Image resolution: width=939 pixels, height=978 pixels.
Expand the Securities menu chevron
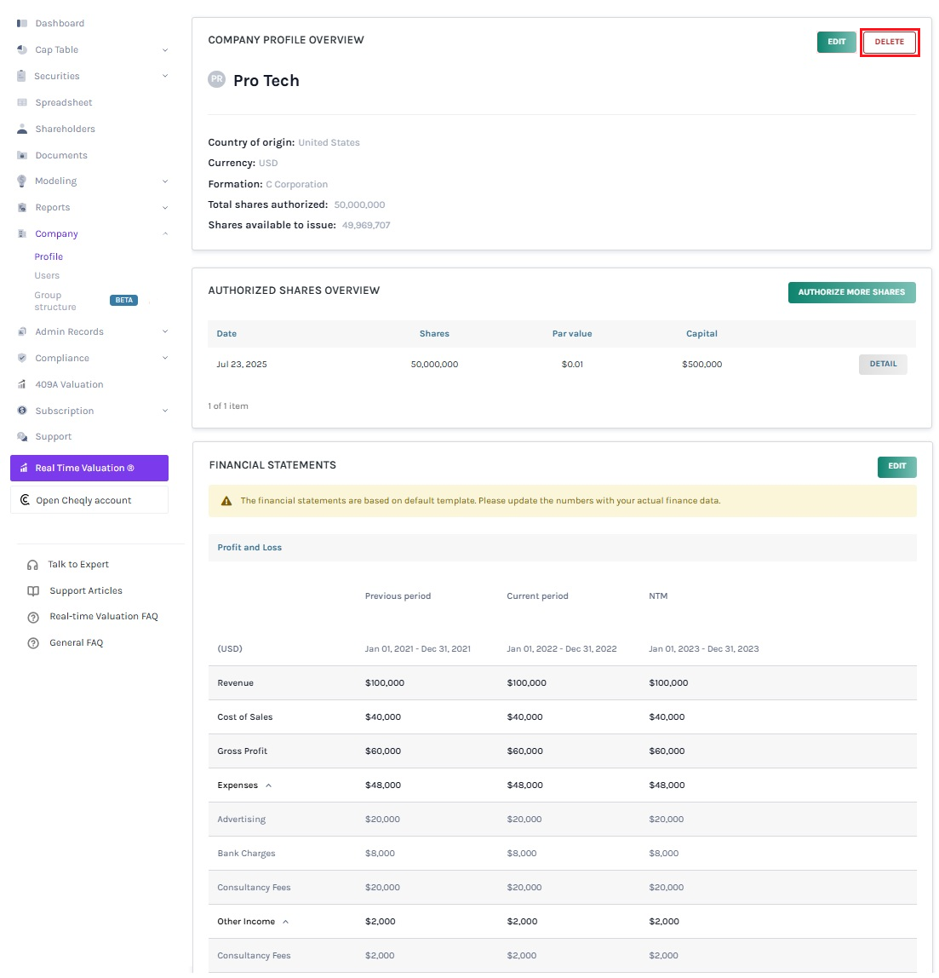click(x=165, y=75)
